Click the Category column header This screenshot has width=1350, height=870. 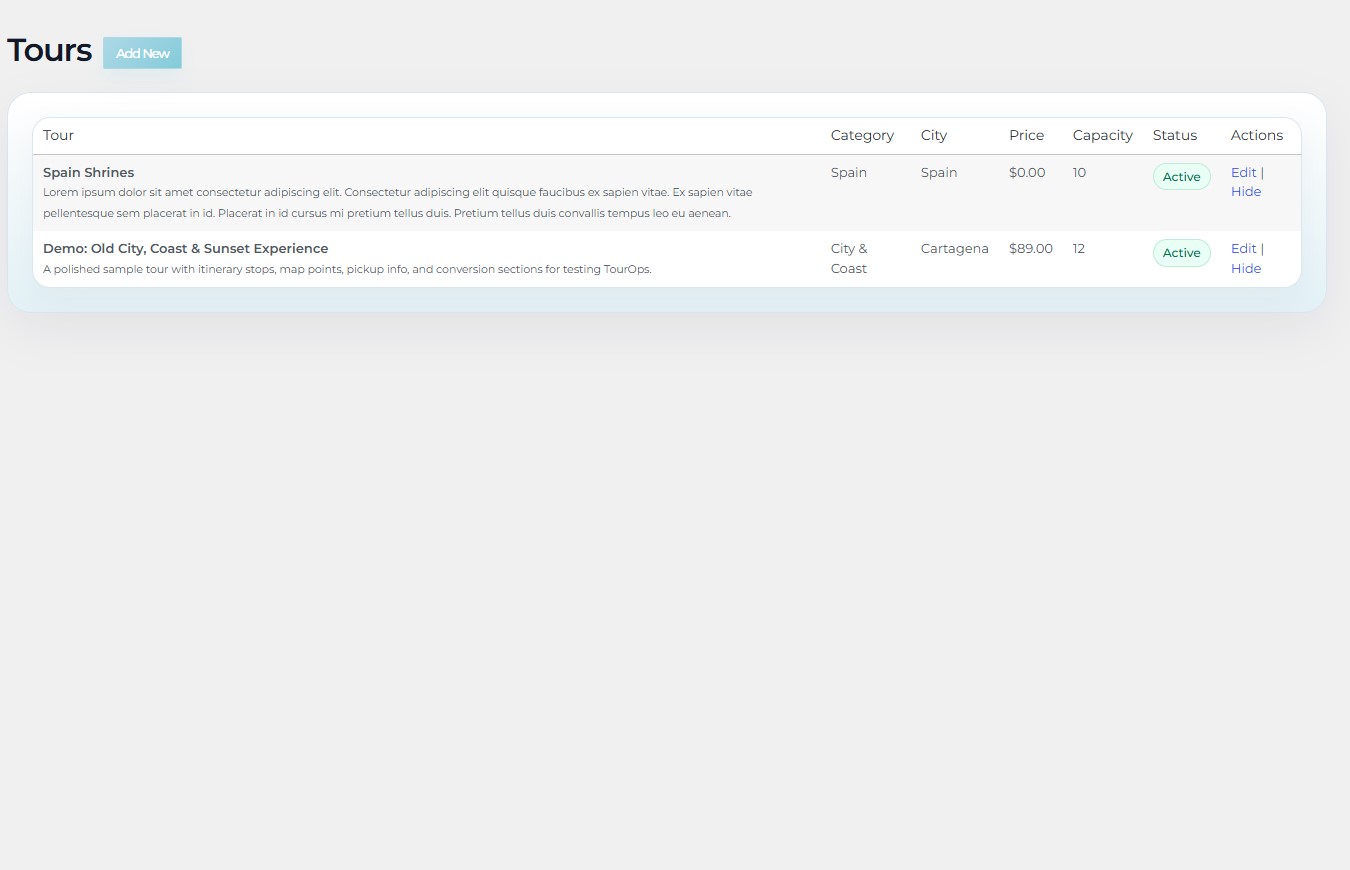click(862, 135)
